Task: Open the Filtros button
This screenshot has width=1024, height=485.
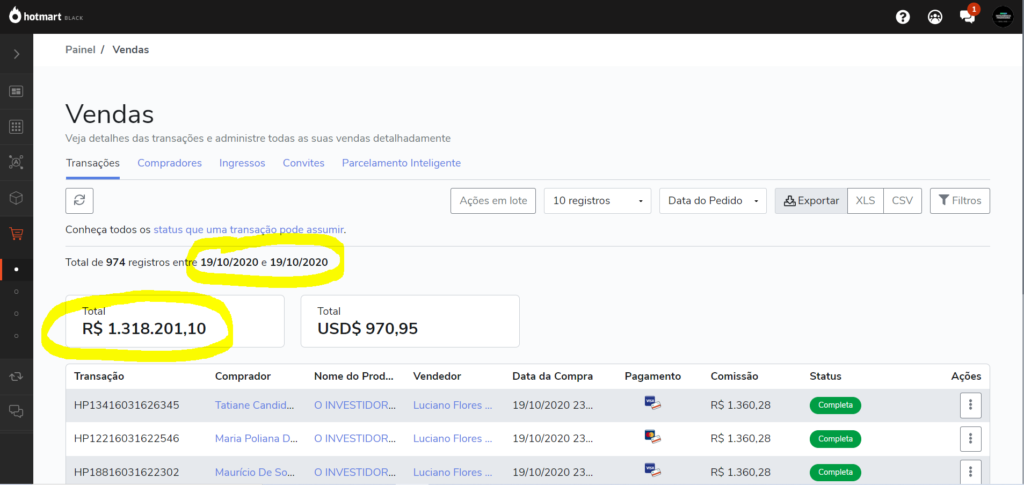Action: [960, 200]
